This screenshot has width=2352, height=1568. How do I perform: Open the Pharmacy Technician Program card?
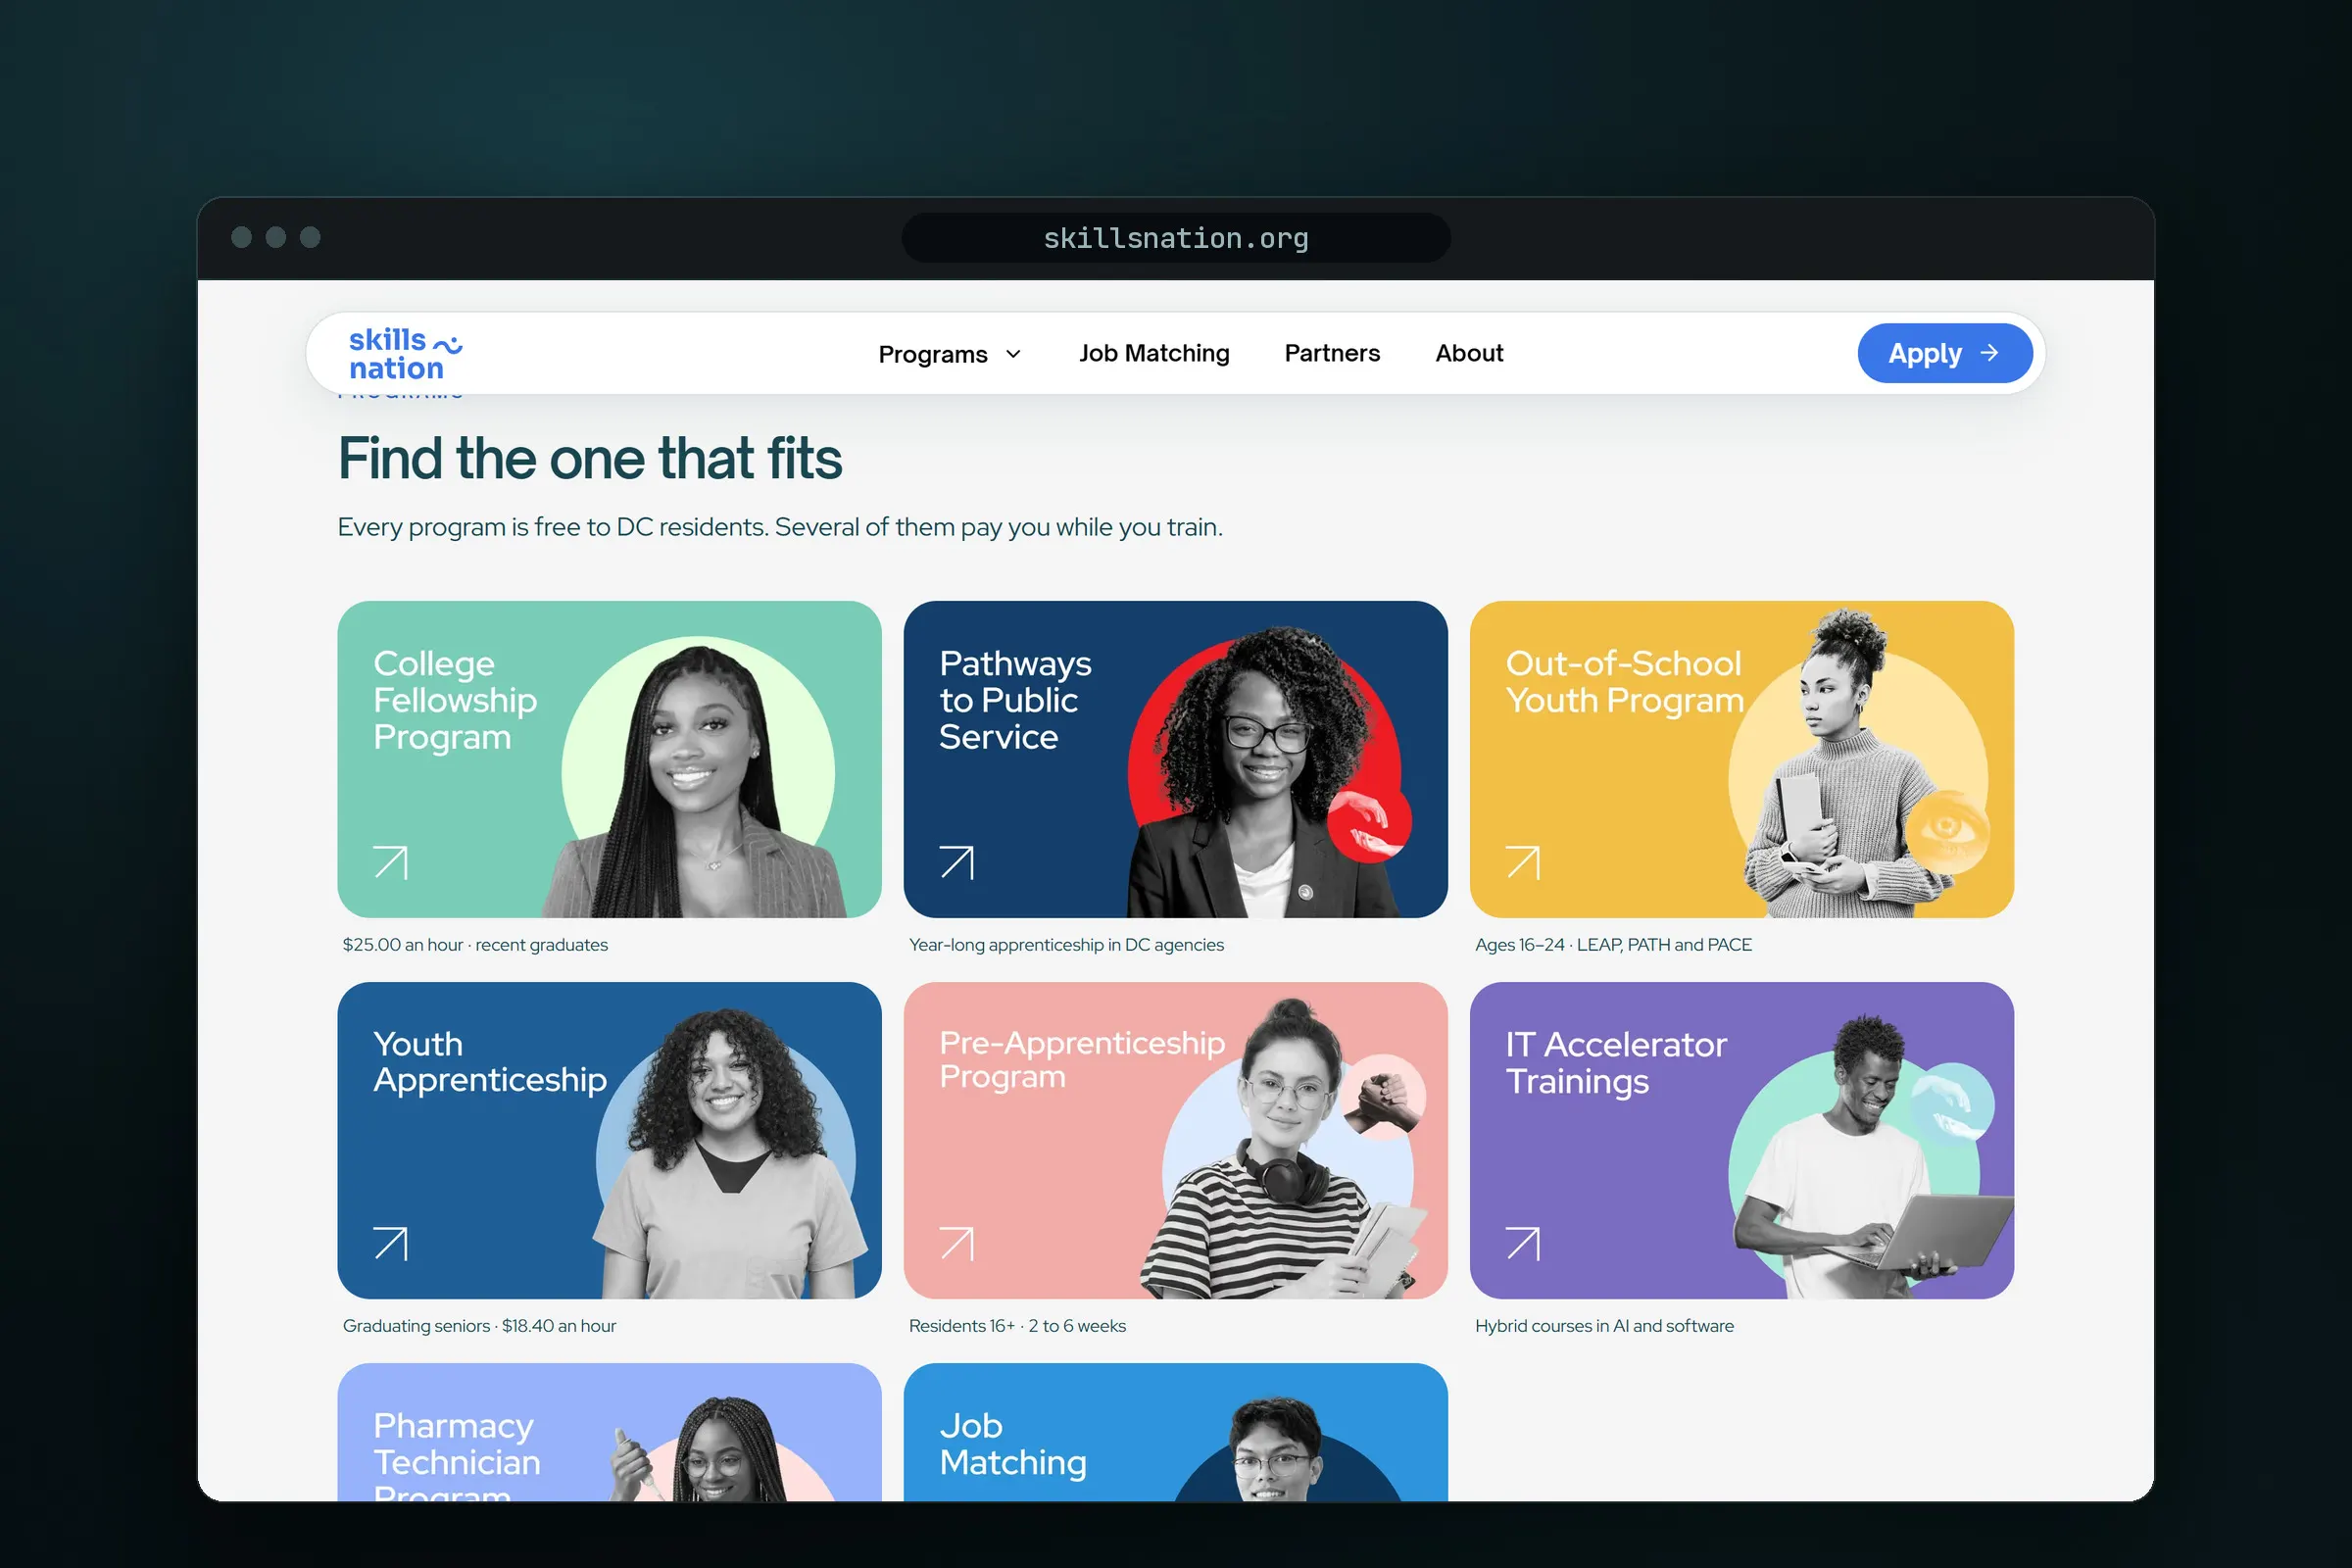point(609,1432)
